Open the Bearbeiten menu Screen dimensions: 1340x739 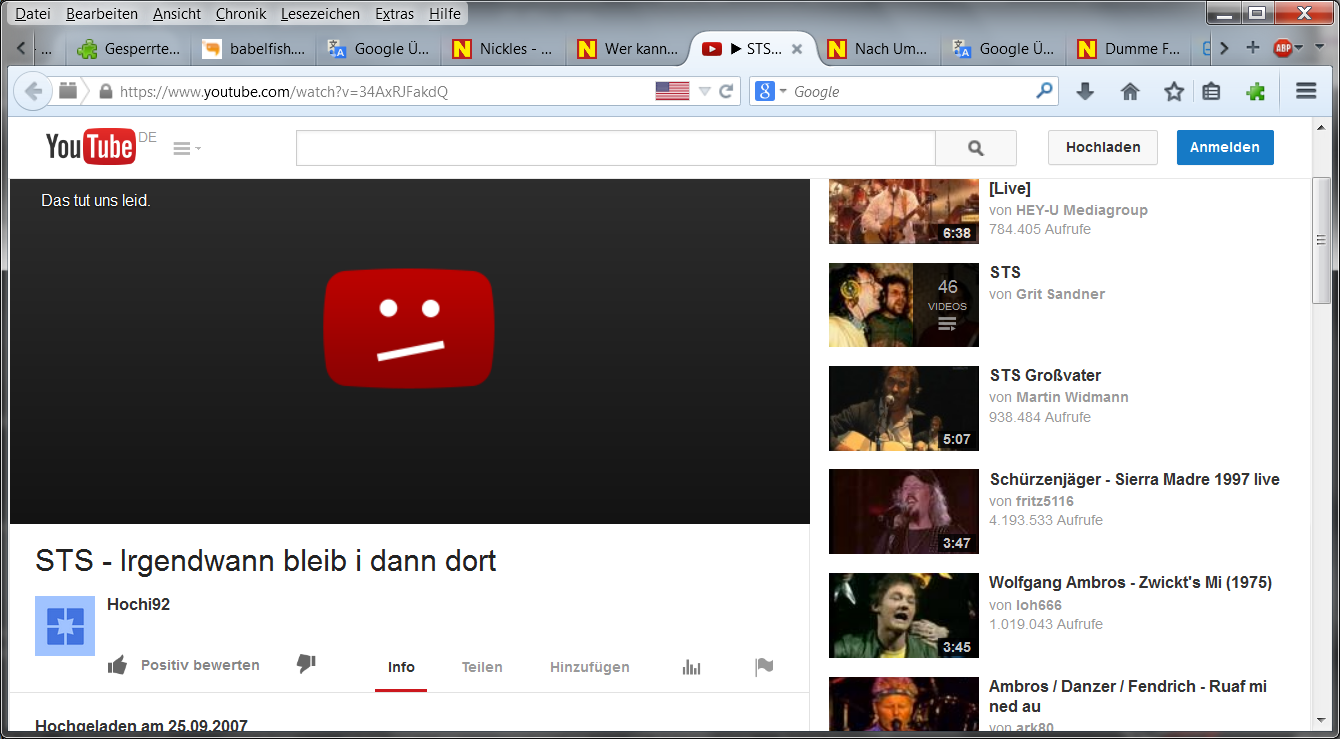102,14
